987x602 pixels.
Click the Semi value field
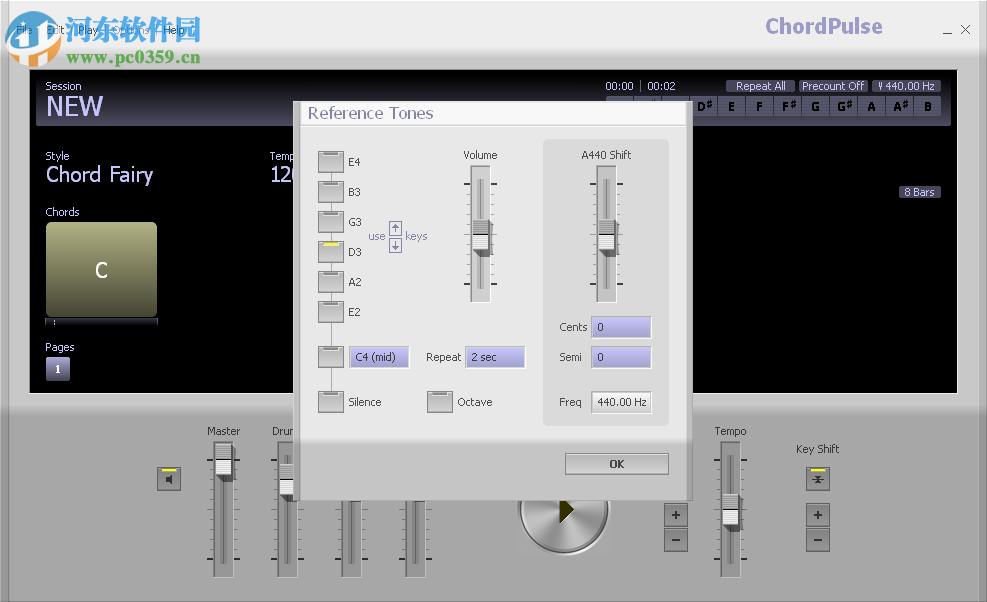tap(620, 356)
